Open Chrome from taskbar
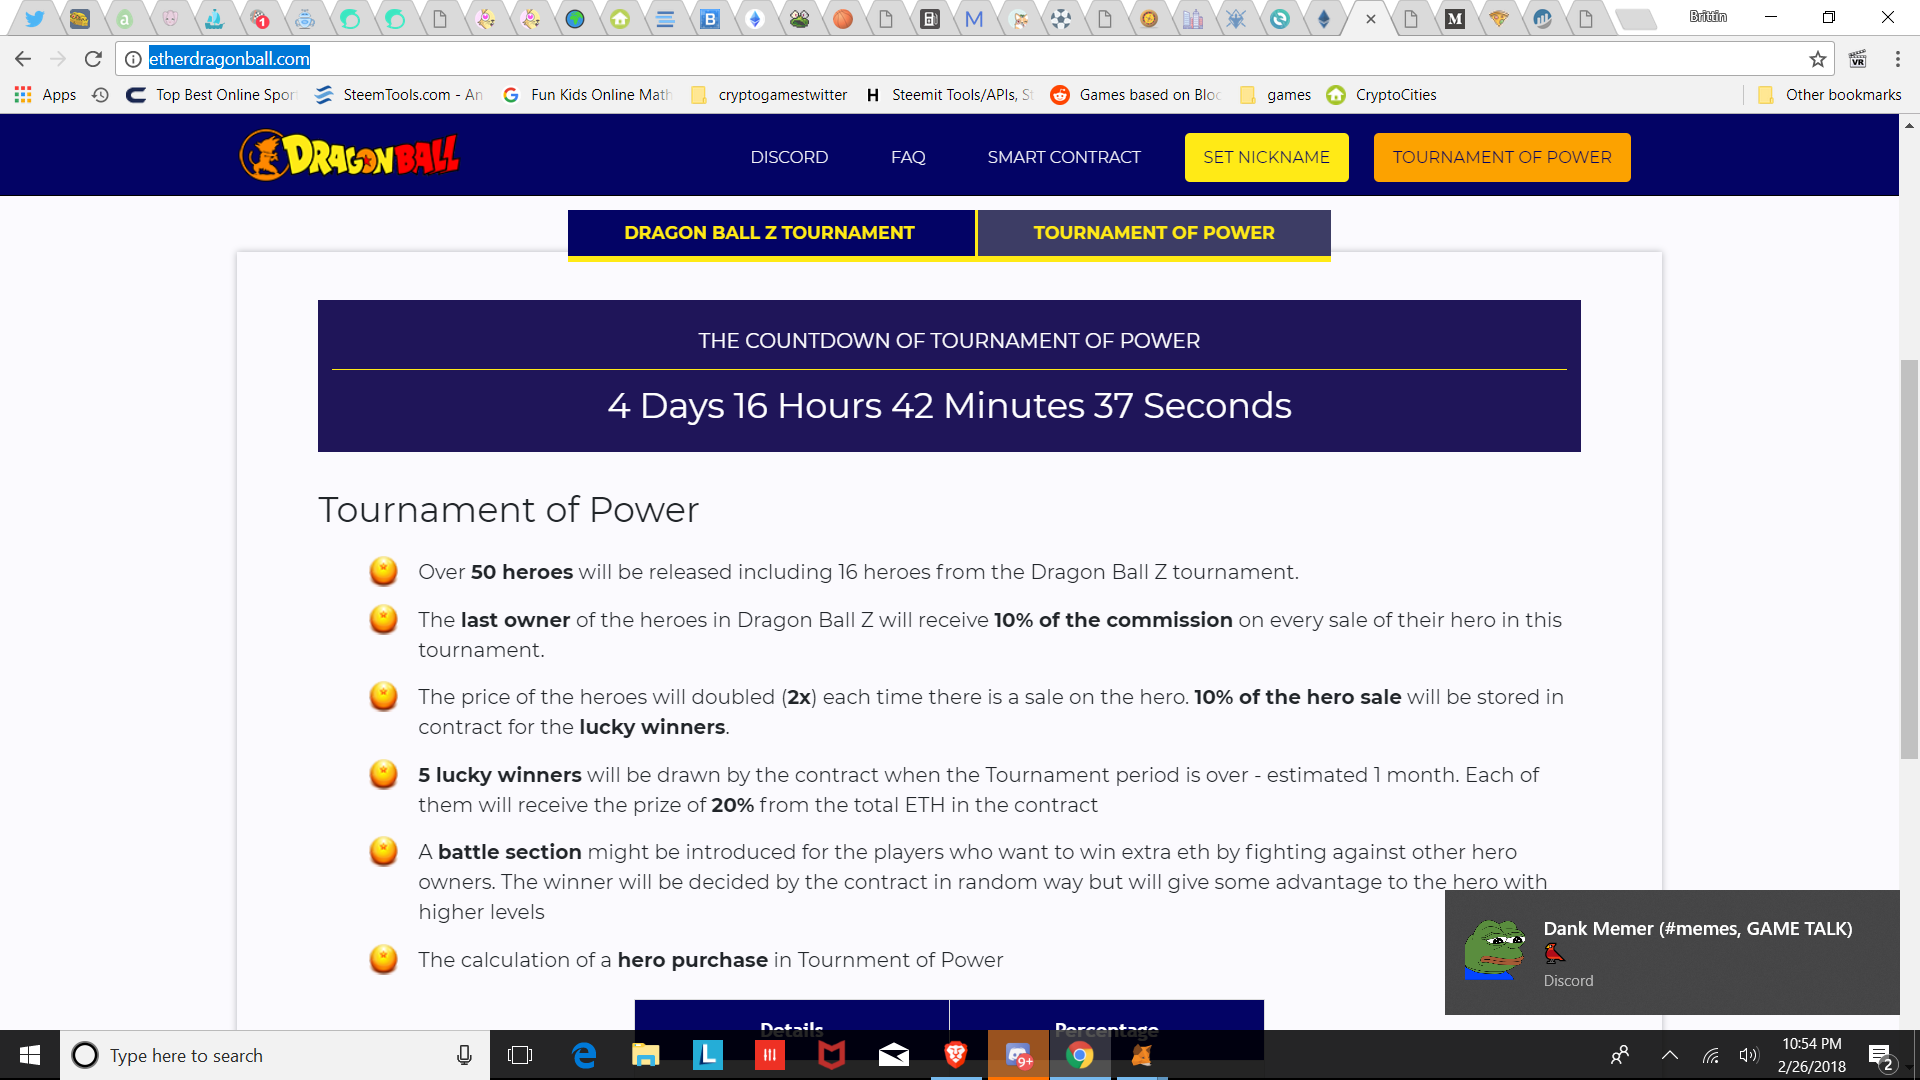1920x1080 pixels. (1080, 1055)
